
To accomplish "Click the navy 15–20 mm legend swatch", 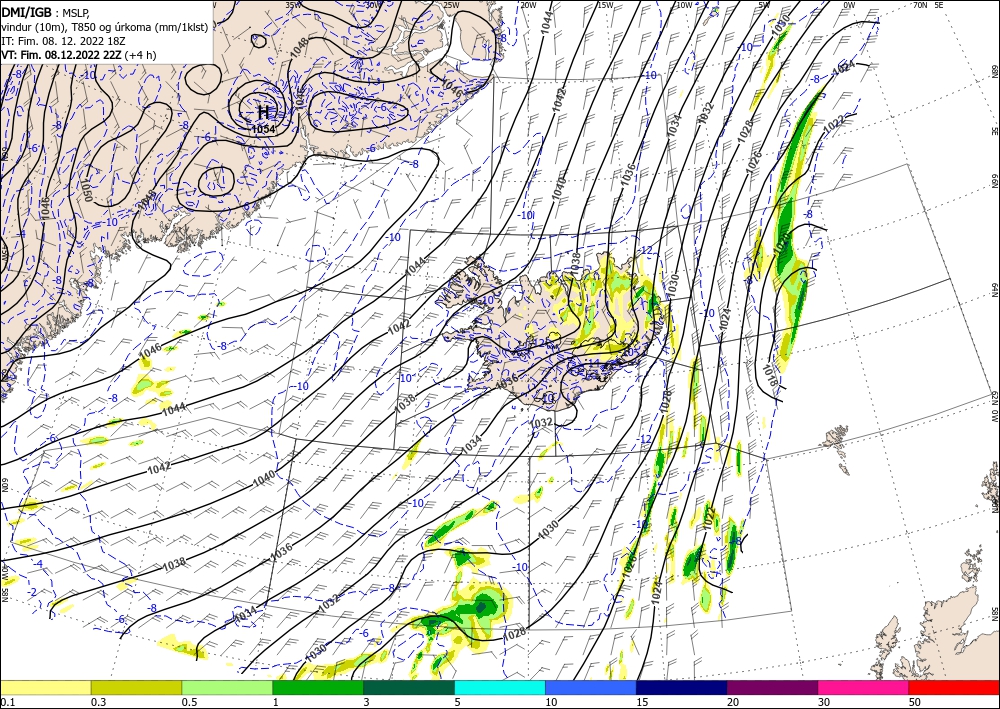I will pyautogui.click(x=682, y=687).
